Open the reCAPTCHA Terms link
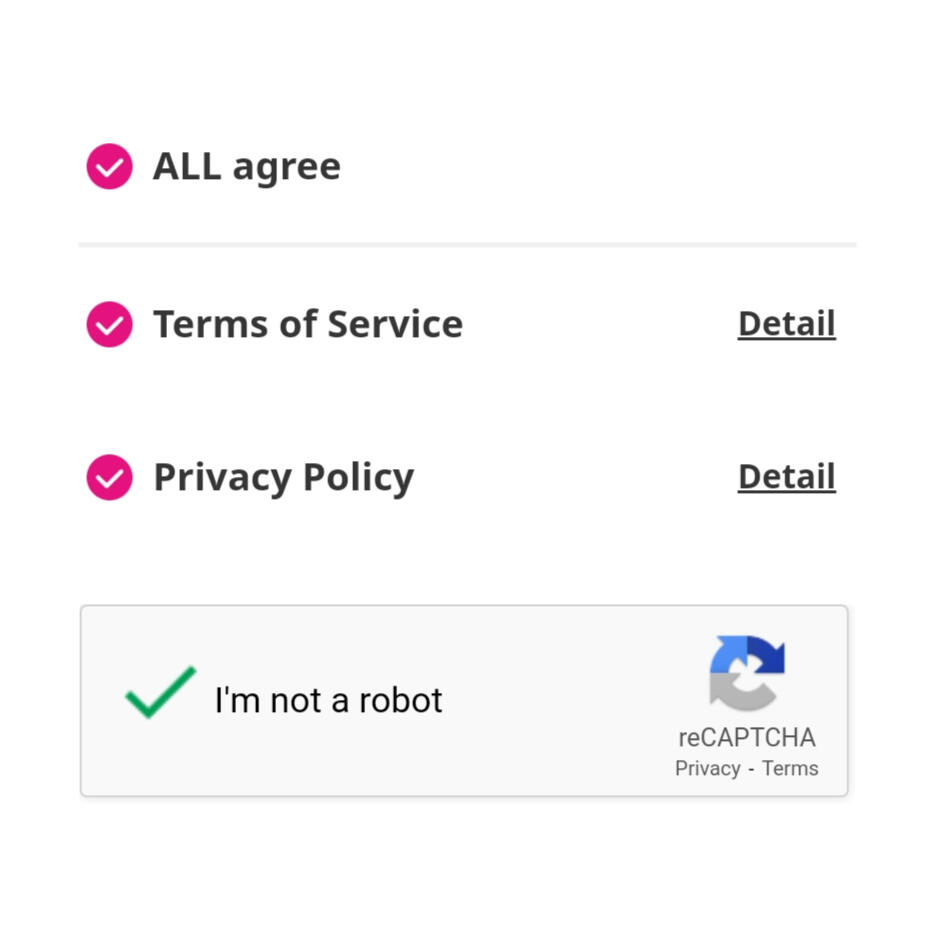941x941 pixels. point(790,768)
